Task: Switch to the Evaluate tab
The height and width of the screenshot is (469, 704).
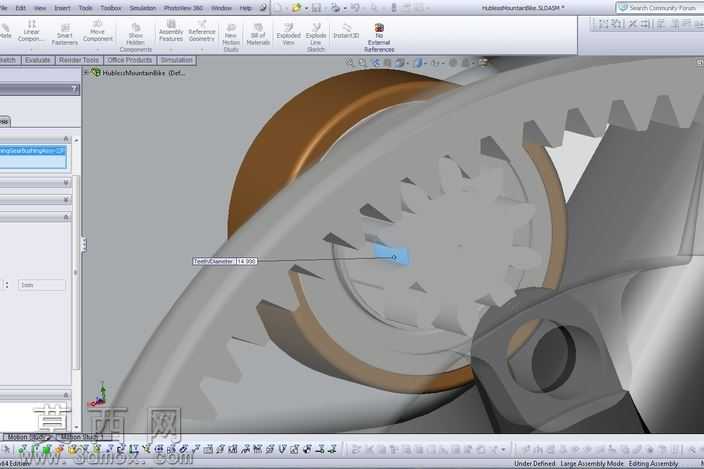Action: pyautogui.click(x=38, y=60)
